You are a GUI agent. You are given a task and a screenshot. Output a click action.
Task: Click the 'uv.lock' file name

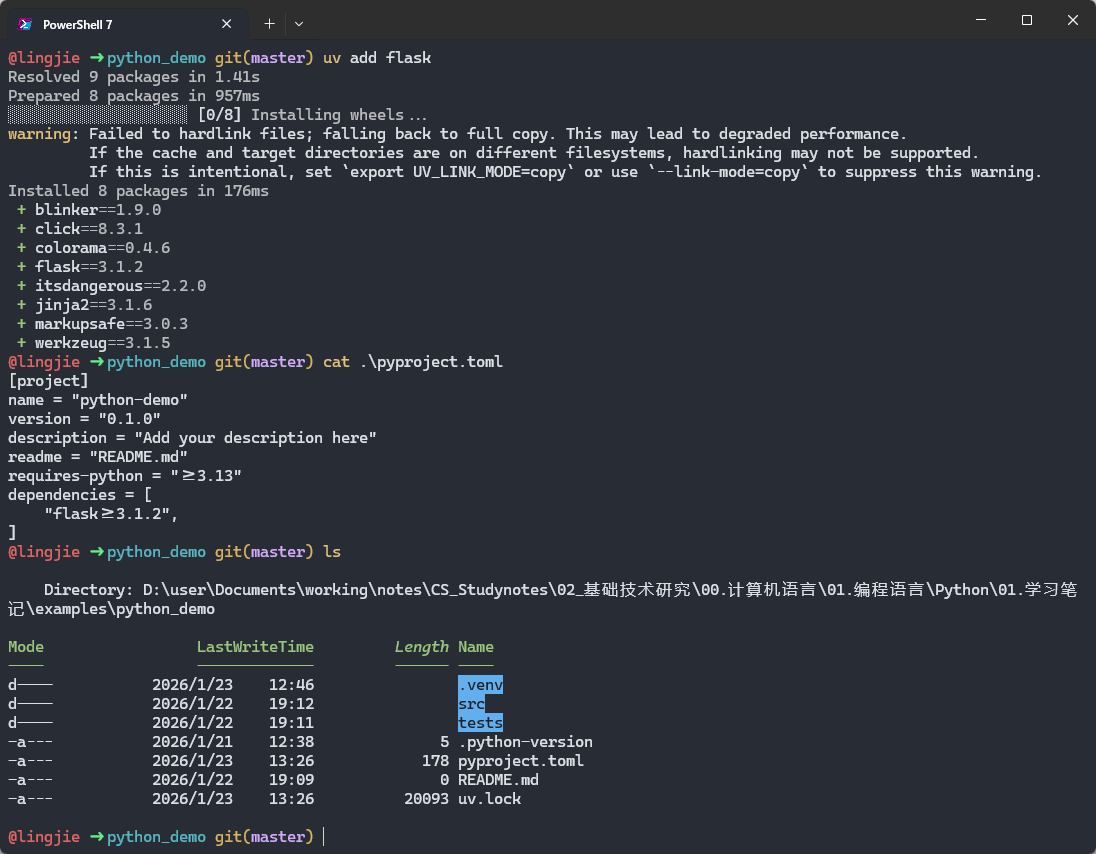[x=489, y=799]
